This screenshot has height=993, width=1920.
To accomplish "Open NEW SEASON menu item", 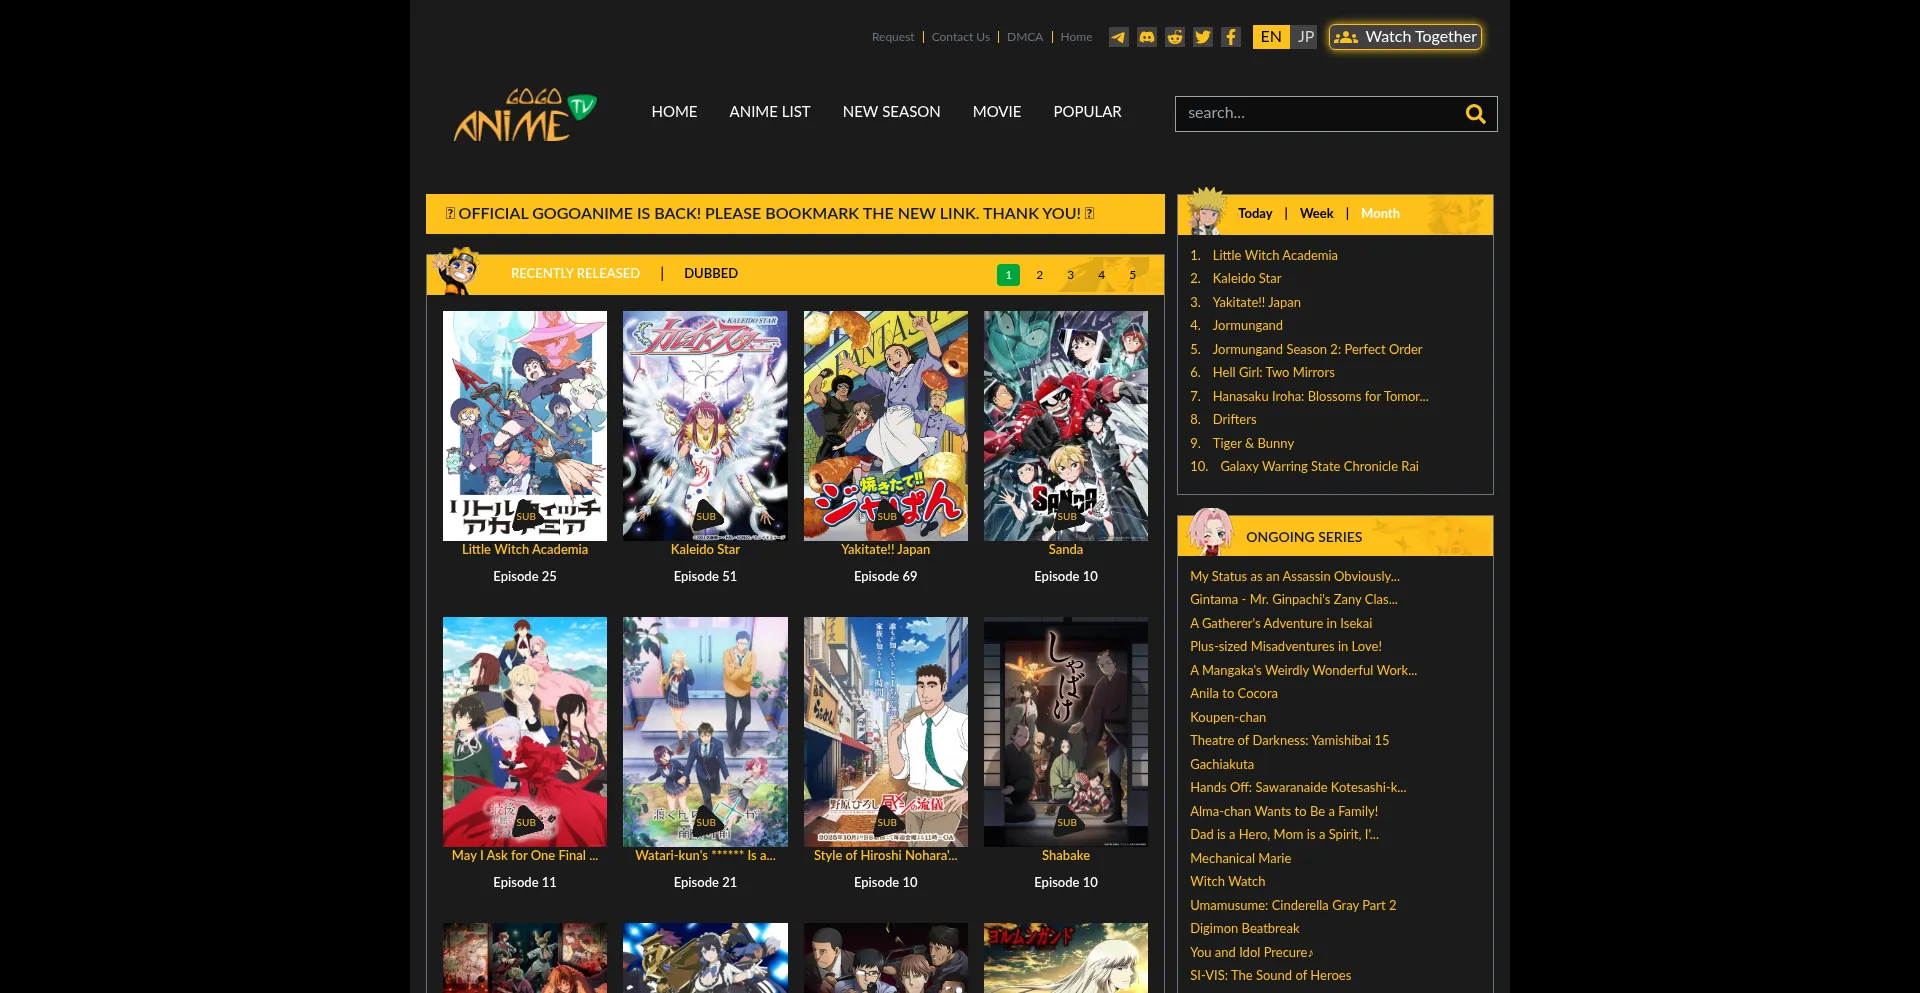I will pyautogui.click(x=891, y=112).
